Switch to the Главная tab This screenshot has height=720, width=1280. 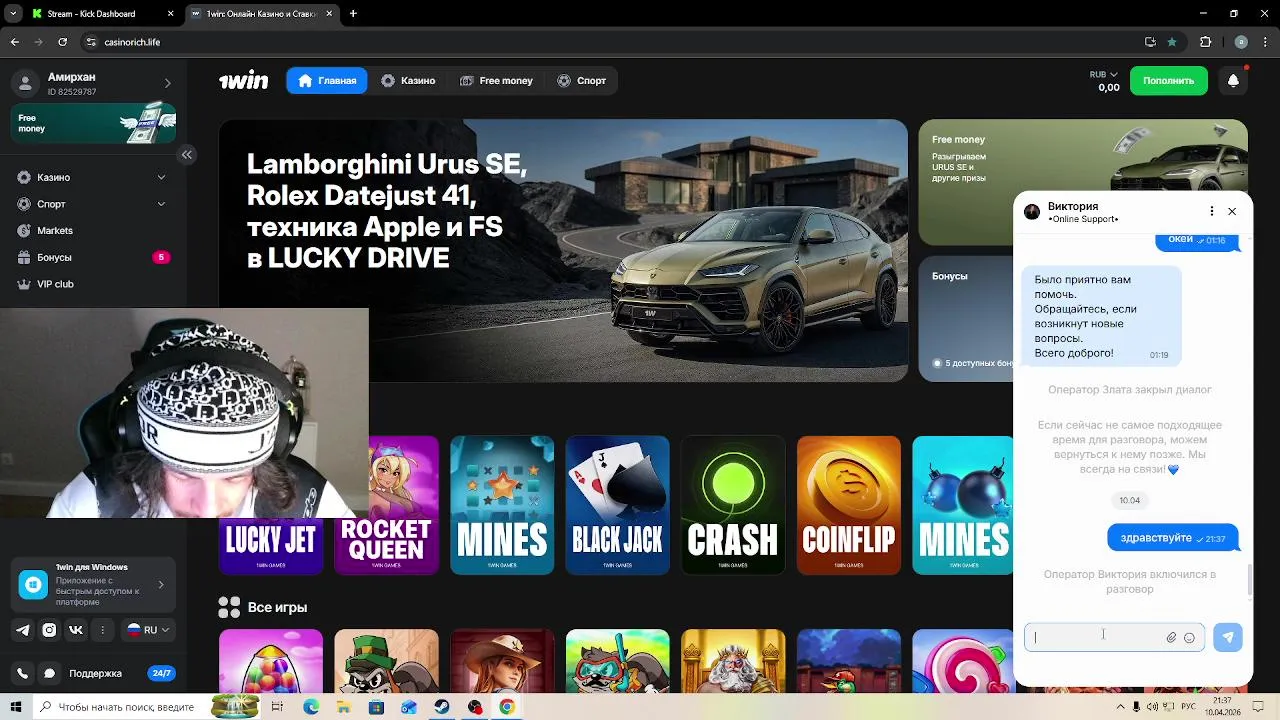[x=327, y=81]
